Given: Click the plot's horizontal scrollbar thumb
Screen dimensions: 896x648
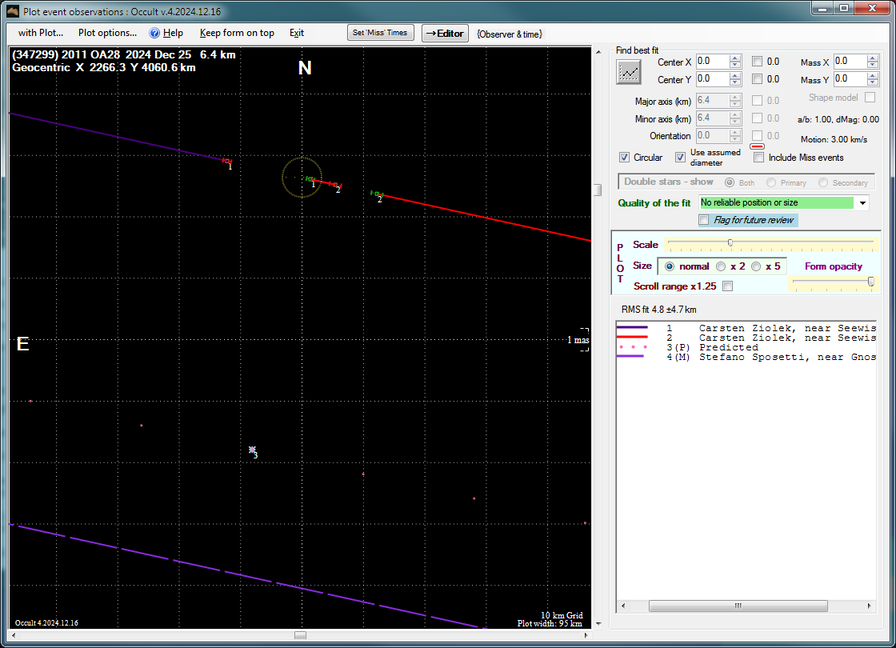Looking at the screenshot, I should (x=300, y=635).
